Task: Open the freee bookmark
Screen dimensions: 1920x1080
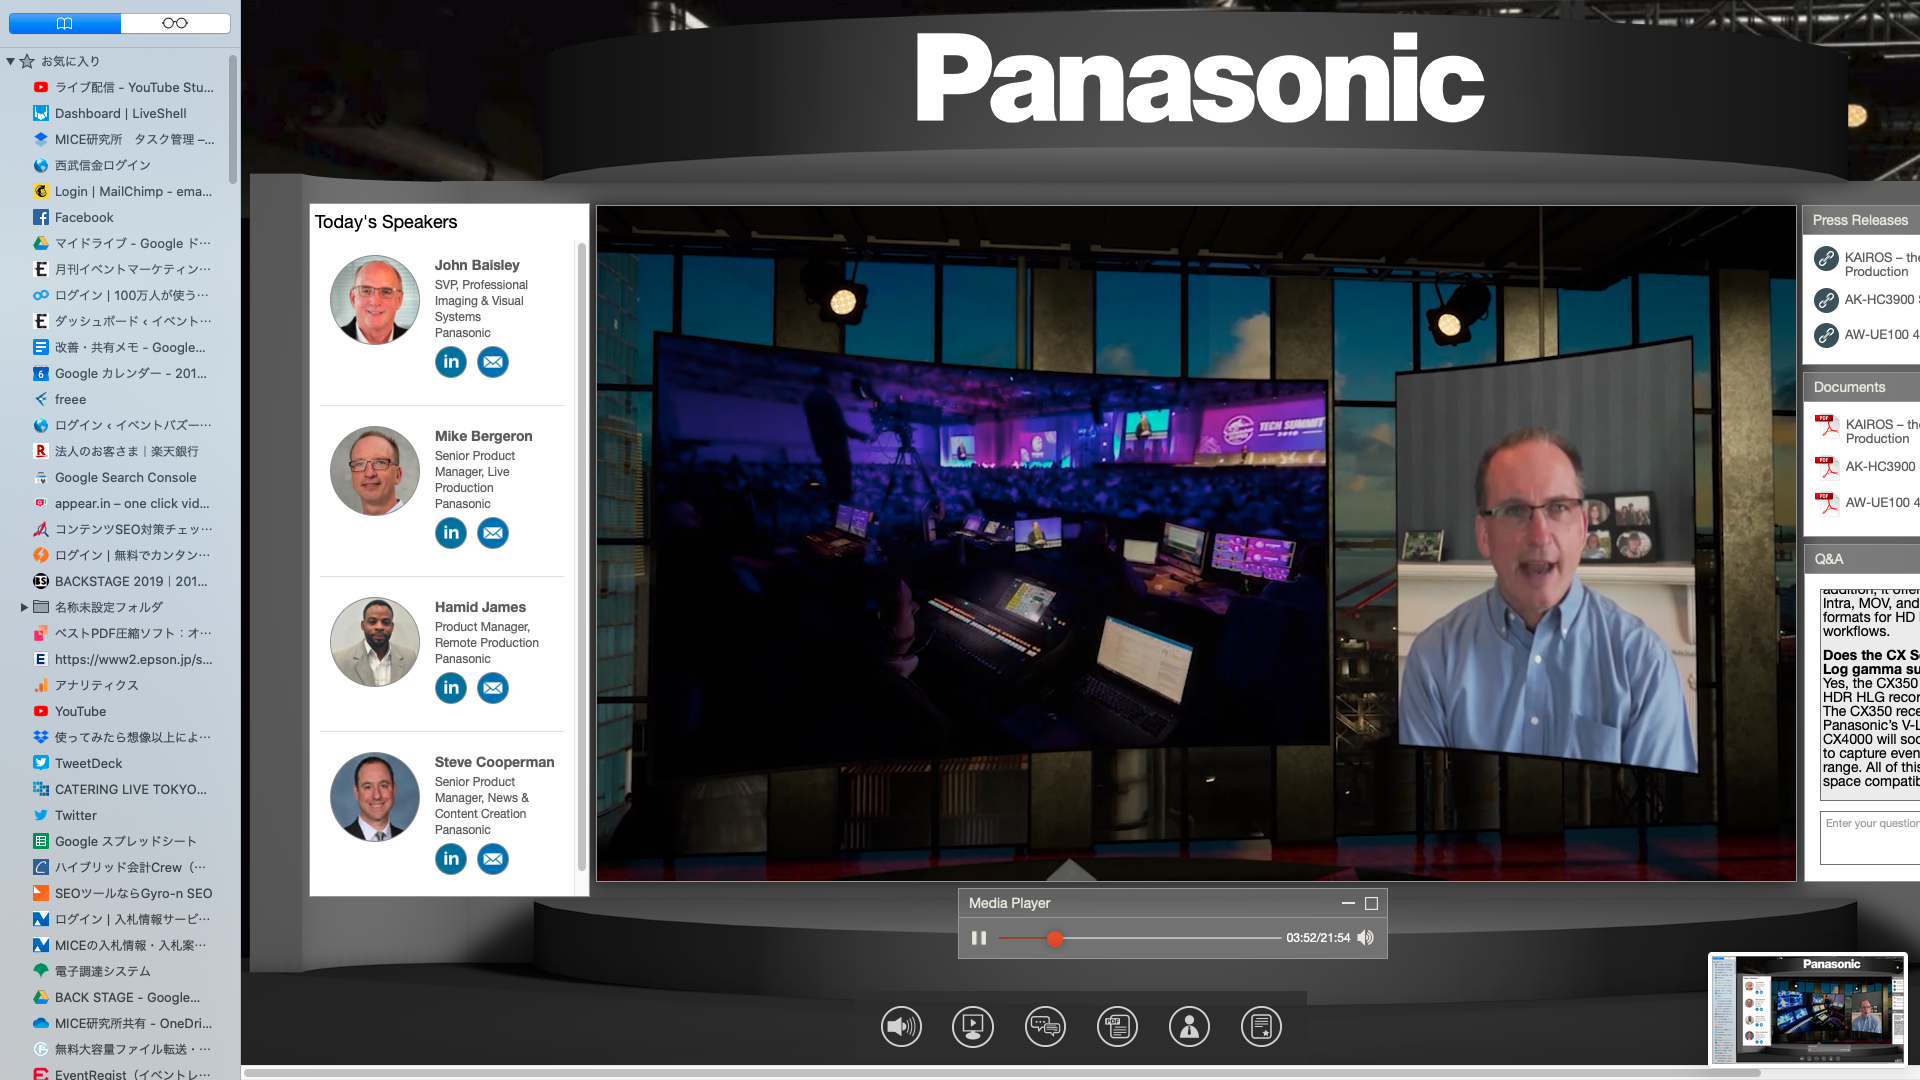Action: (60, 400)
